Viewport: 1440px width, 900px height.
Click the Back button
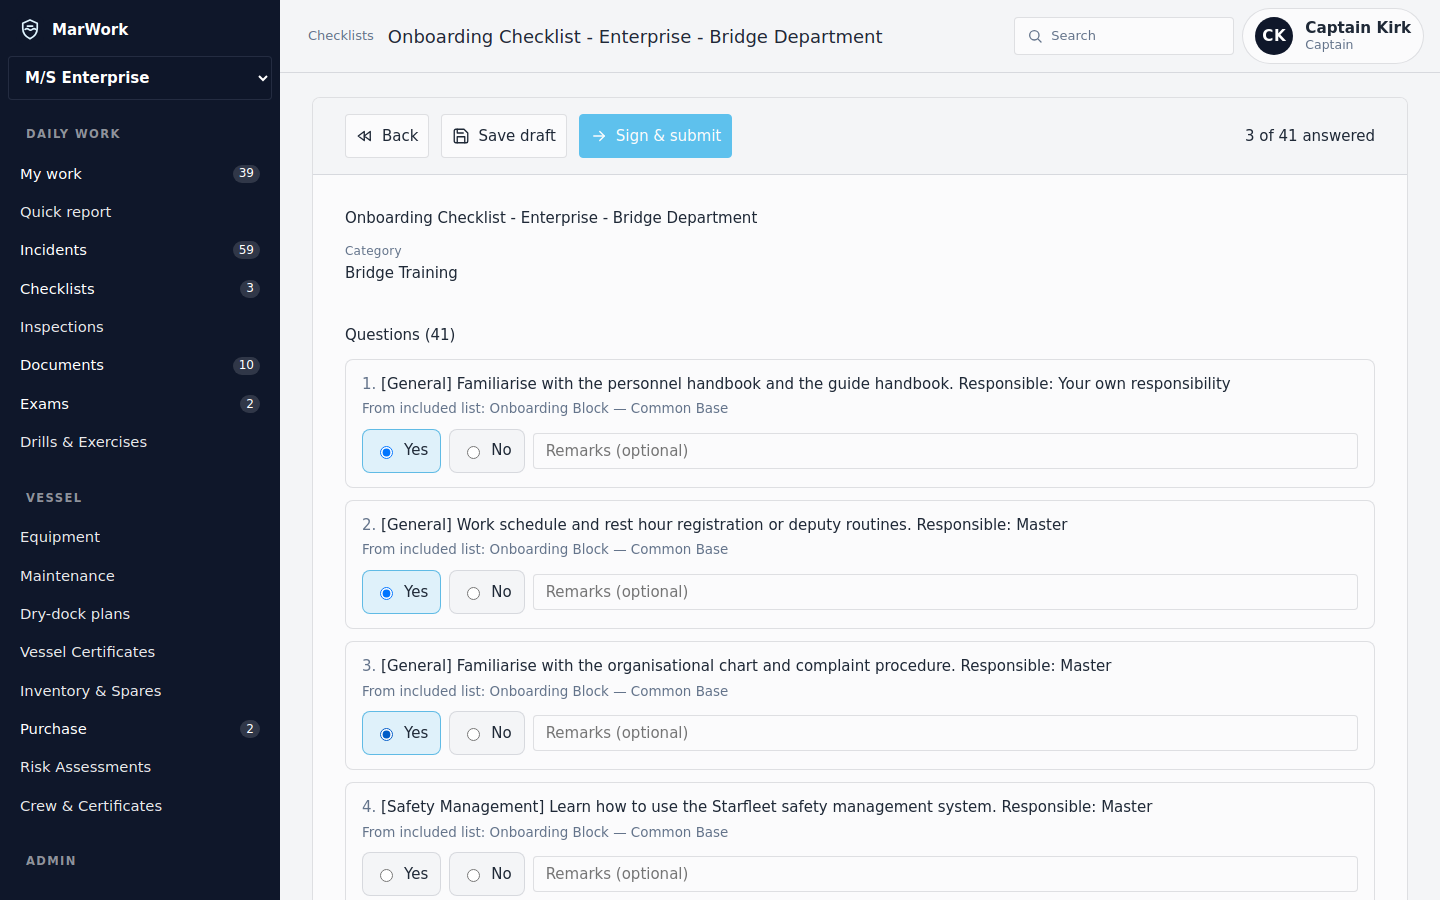[x=387, y=136]
